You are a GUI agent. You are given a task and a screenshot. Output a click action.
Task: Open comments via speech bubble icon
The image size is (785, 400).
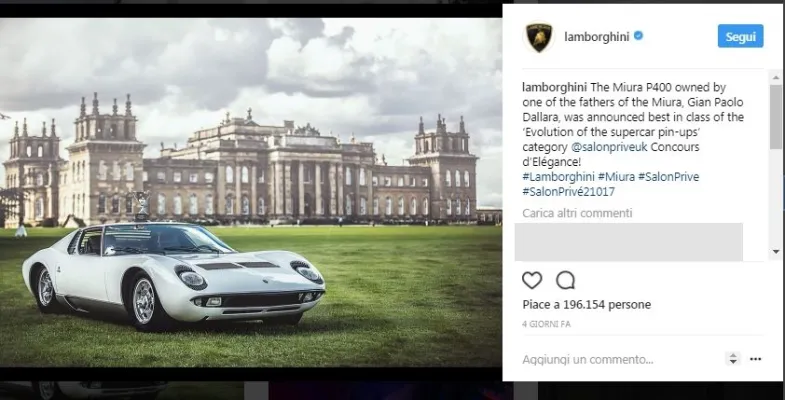coord(565,280)
